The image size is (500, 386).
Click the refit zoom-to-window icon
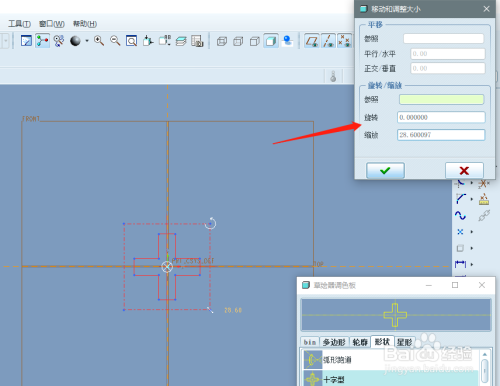click(x=132, y=41)
